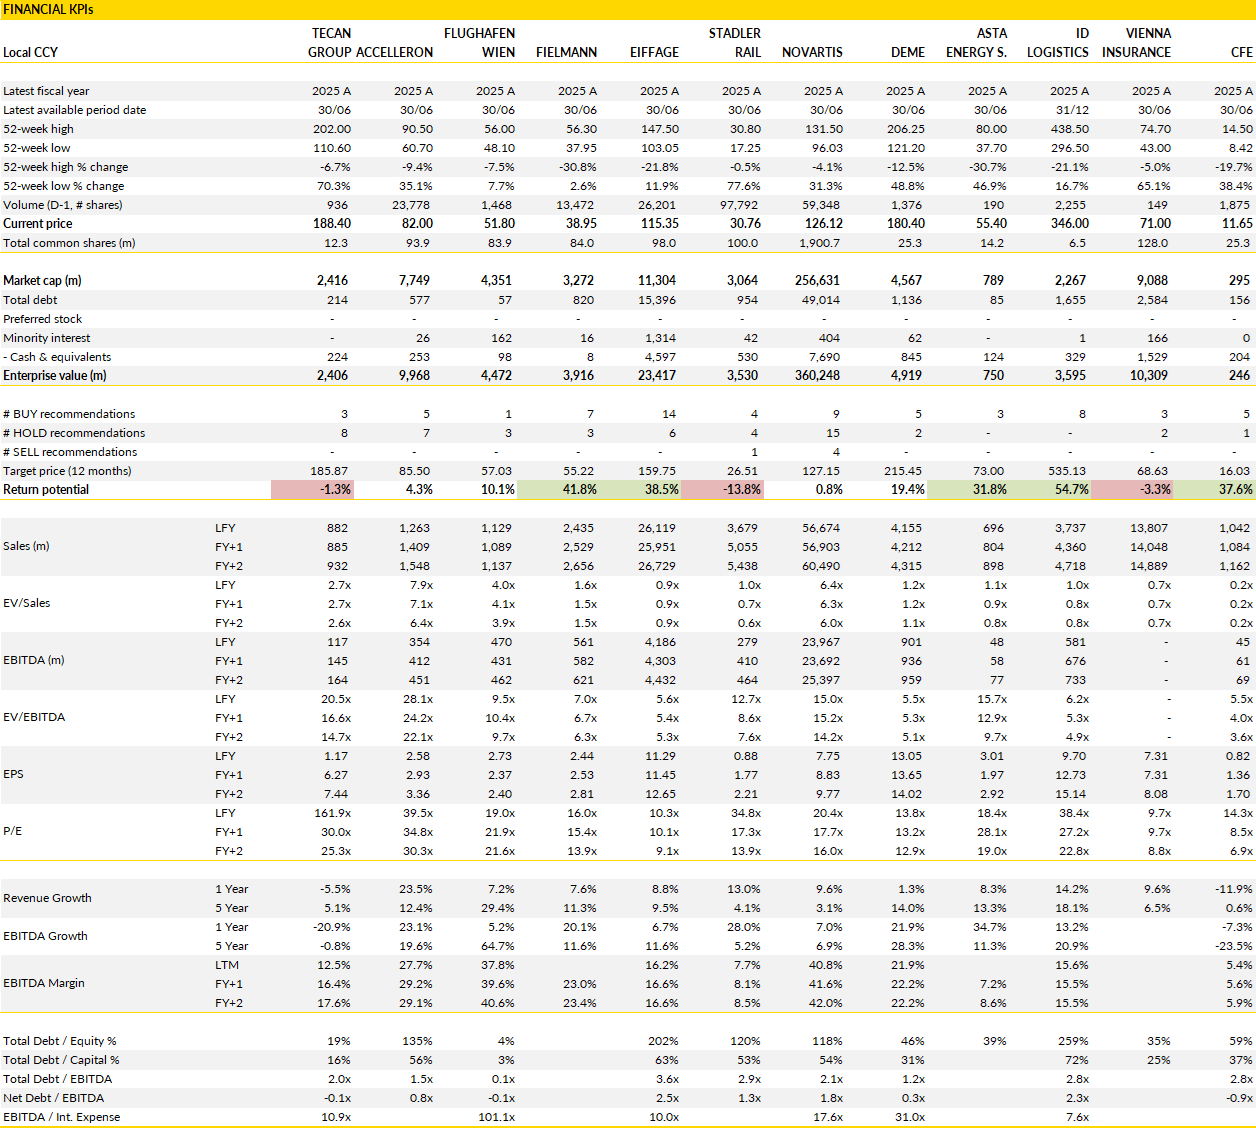Screen dimensions: 1256x1128
Task: Click the Sales (m) row label
Action: pos(26,546)
